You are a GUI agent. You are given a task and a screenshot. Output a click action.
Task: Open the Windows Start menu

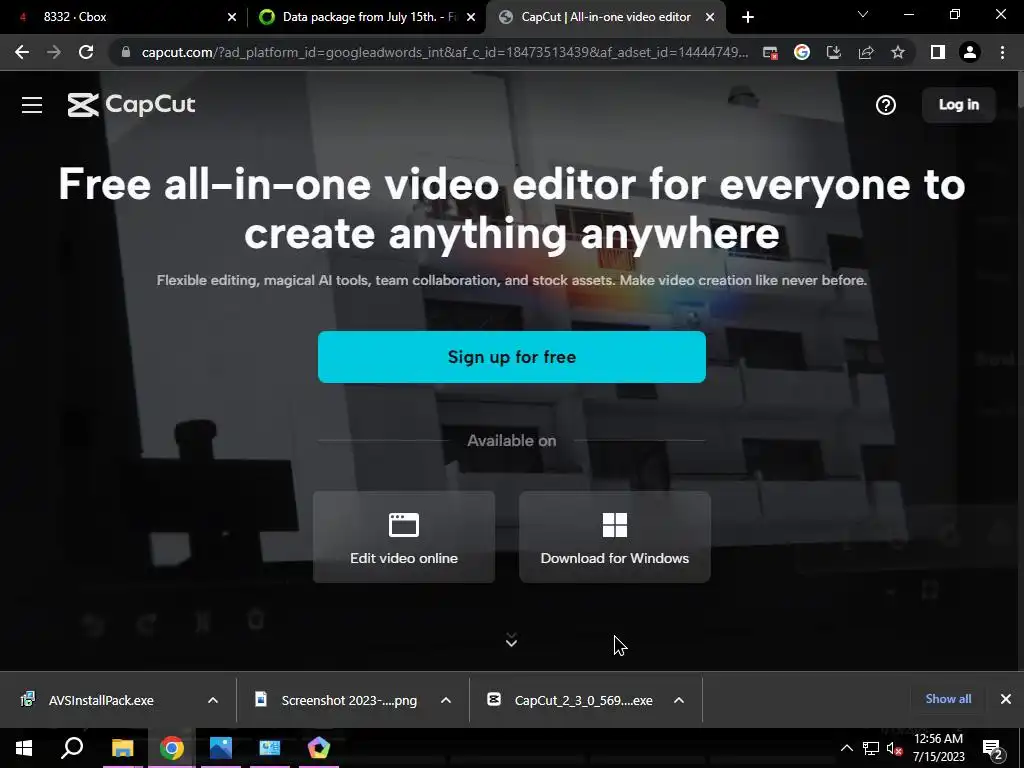pos(24,748)
